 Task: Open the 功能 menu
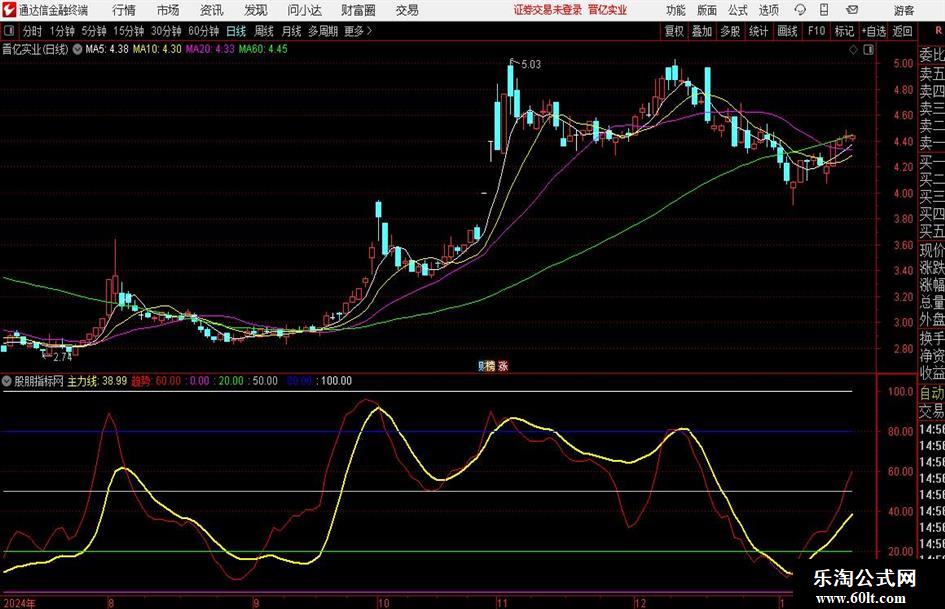pyautogui.click(x=676, y=10)
